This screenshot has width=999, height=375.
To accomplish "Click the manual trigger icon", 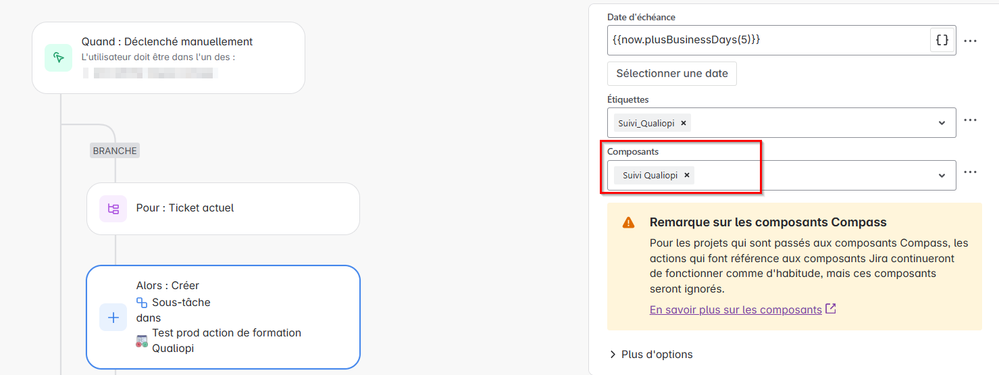I will (58, 58).
